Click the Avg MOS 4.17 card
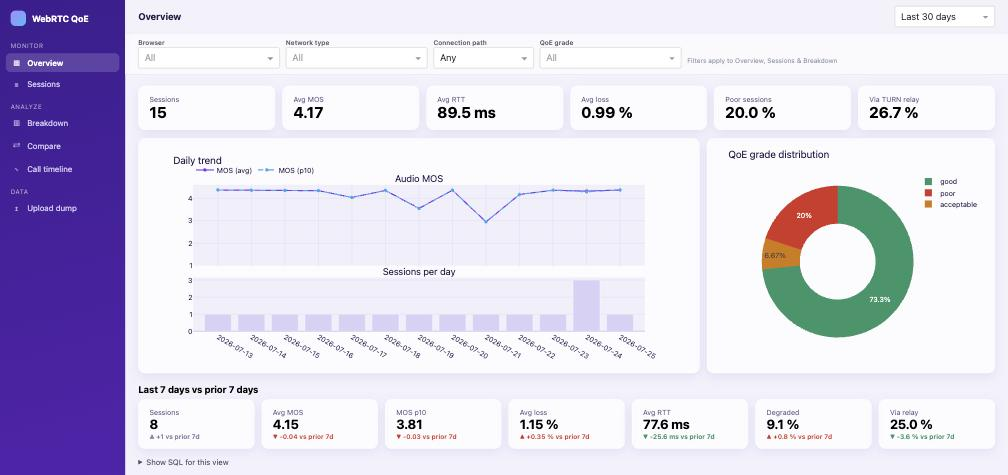The width and height of the screenshot is (1008, 475). (x=350, y=108)
